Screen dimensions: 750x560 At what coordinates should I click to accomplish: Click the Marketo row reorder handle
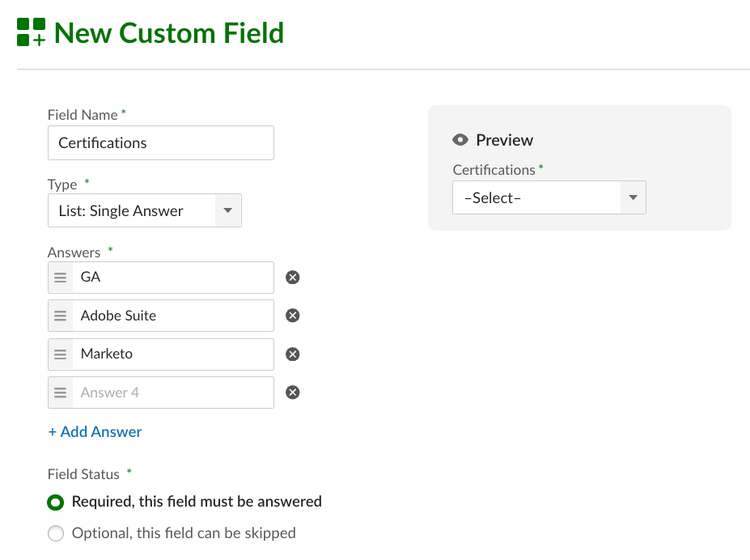pyautogui.click(x=60, y=354)
